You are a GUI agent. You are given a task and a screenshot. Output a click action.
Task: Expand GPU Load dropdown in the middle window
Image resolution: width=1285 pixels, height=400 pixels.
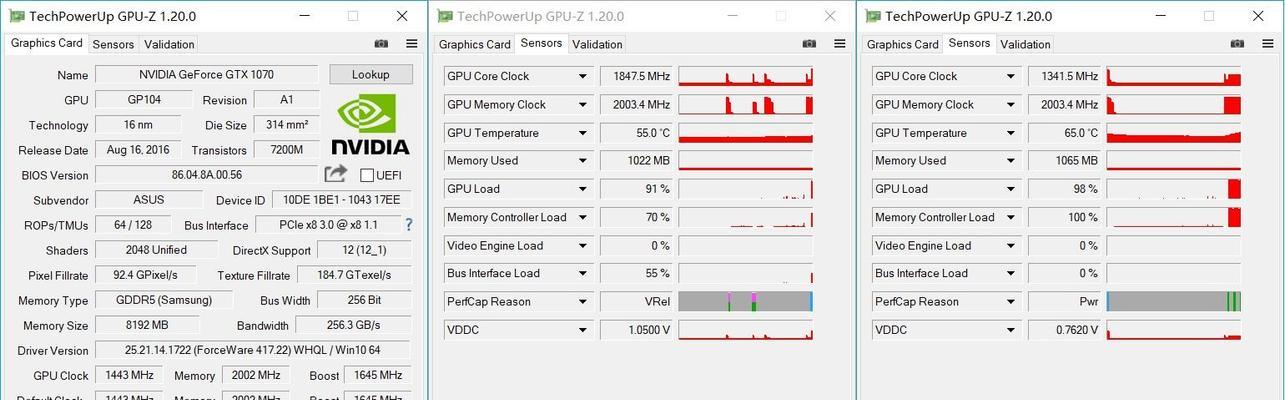[582, 189]
